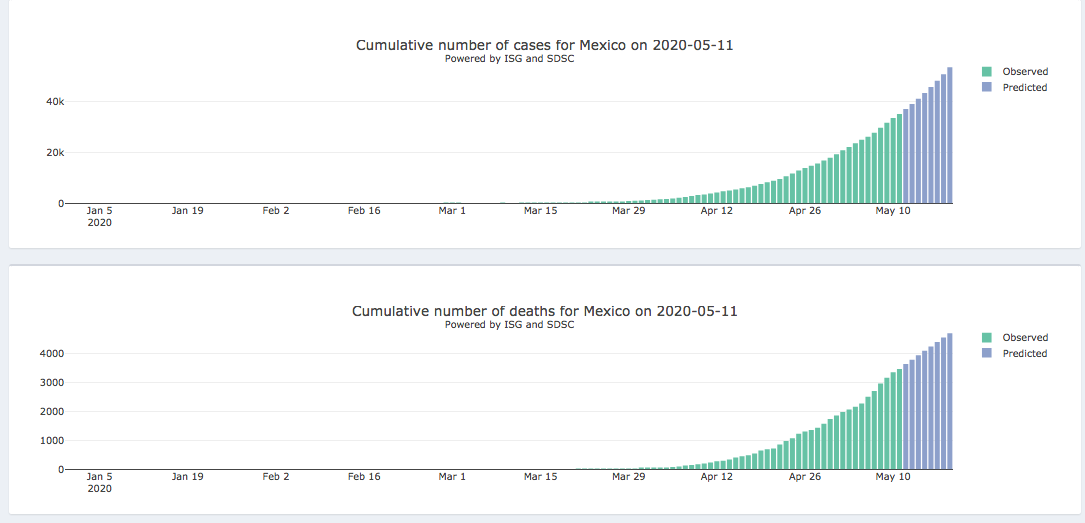
Task: Hide Predicted series in deaths chart legend
Action: [1024, 354]
